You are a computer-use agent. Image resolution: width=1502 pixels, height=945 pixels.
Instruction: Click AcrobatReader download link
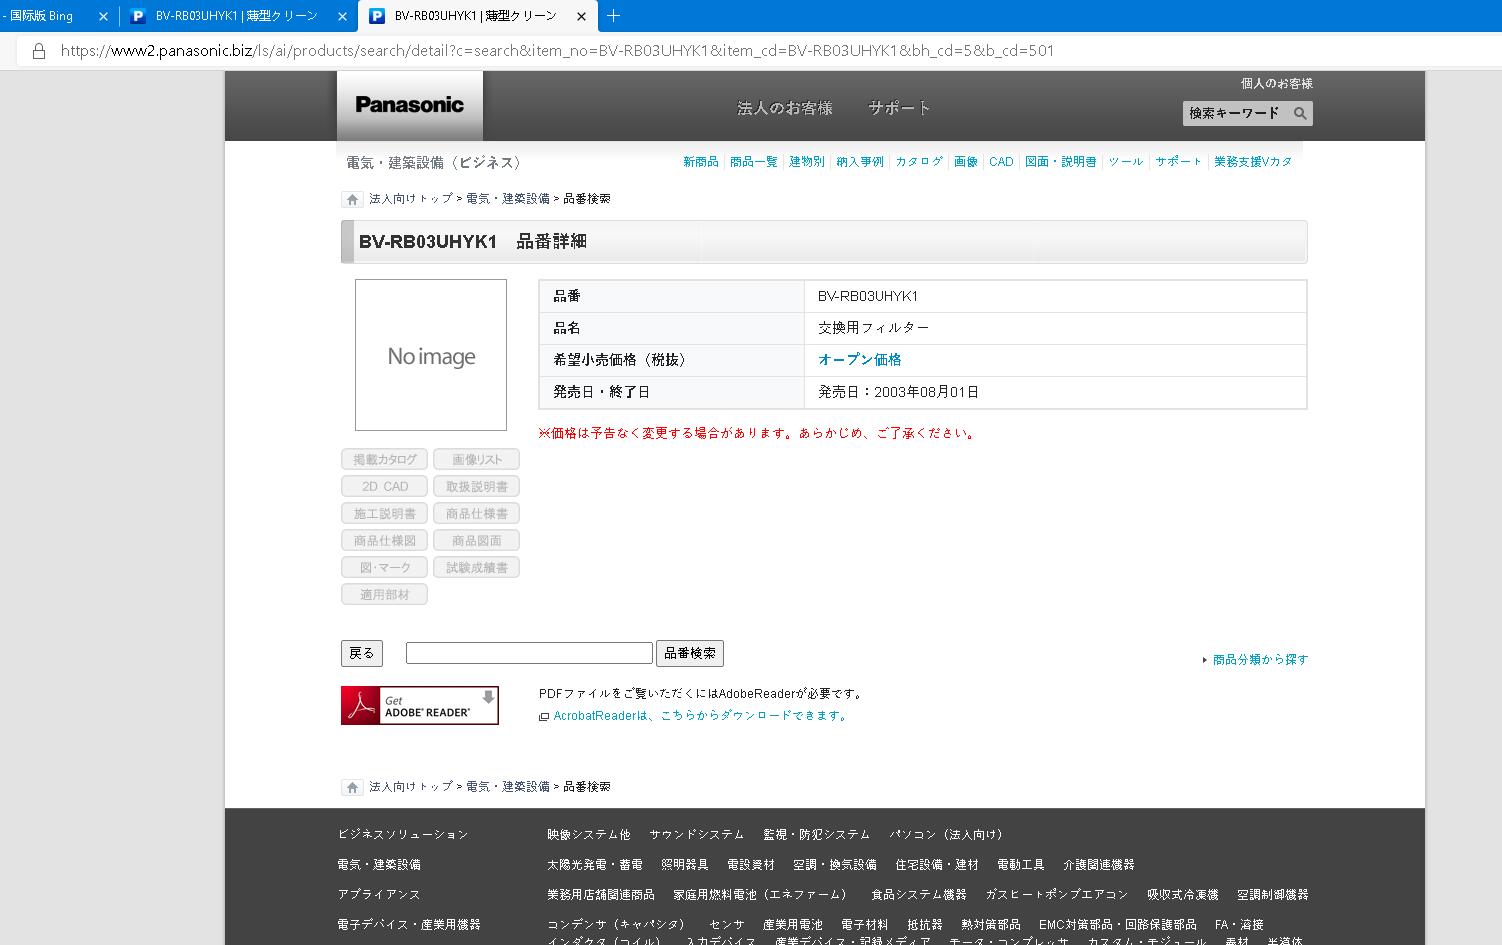(701, 716)
